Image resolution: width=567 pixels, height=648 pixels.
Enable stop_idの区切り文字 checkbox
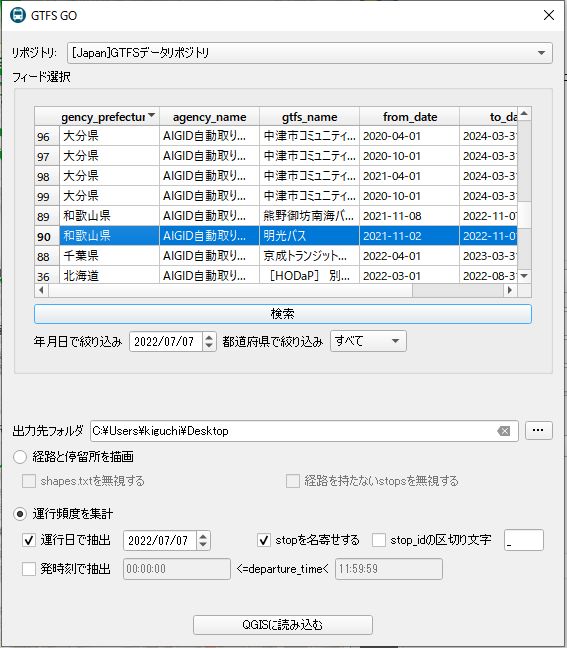[x=379, y=540]
